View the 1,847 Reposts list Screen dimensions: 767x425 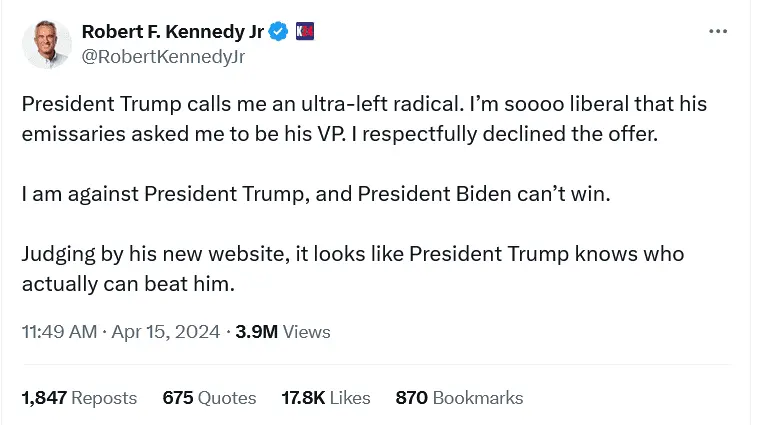[x=79, y=398]
